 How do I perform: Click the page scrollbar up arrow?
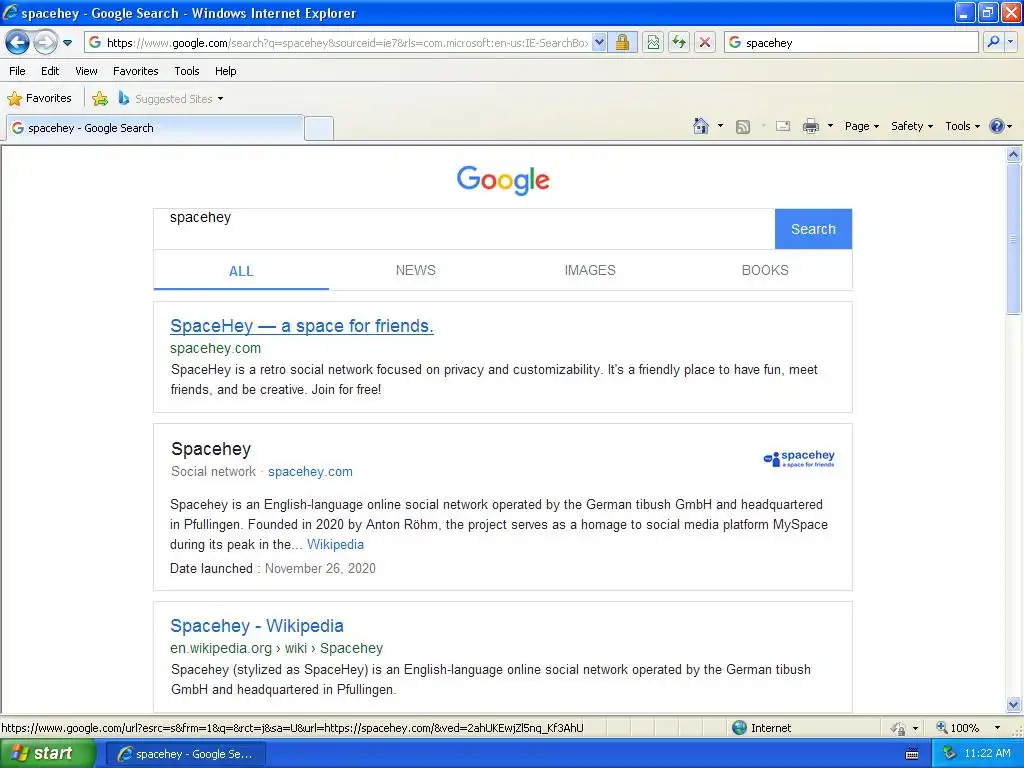pyautogui.click(x=1014, y=155)
